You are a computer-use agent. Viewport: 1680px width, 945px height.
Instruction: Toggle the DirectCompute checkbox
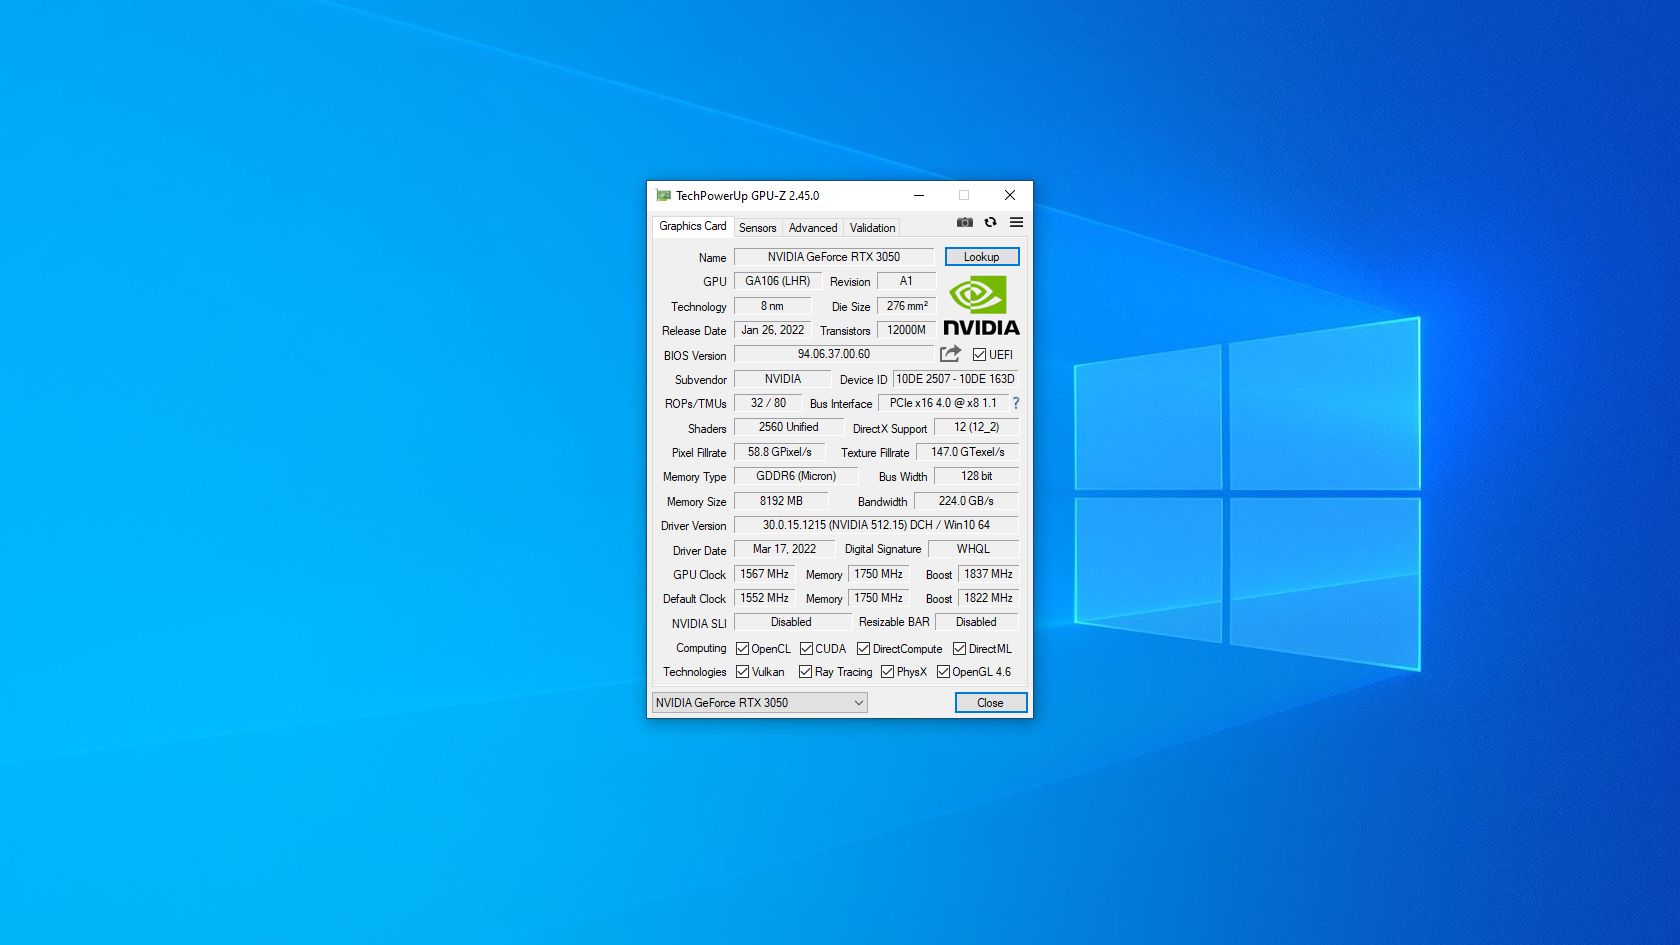coord(864,649)
